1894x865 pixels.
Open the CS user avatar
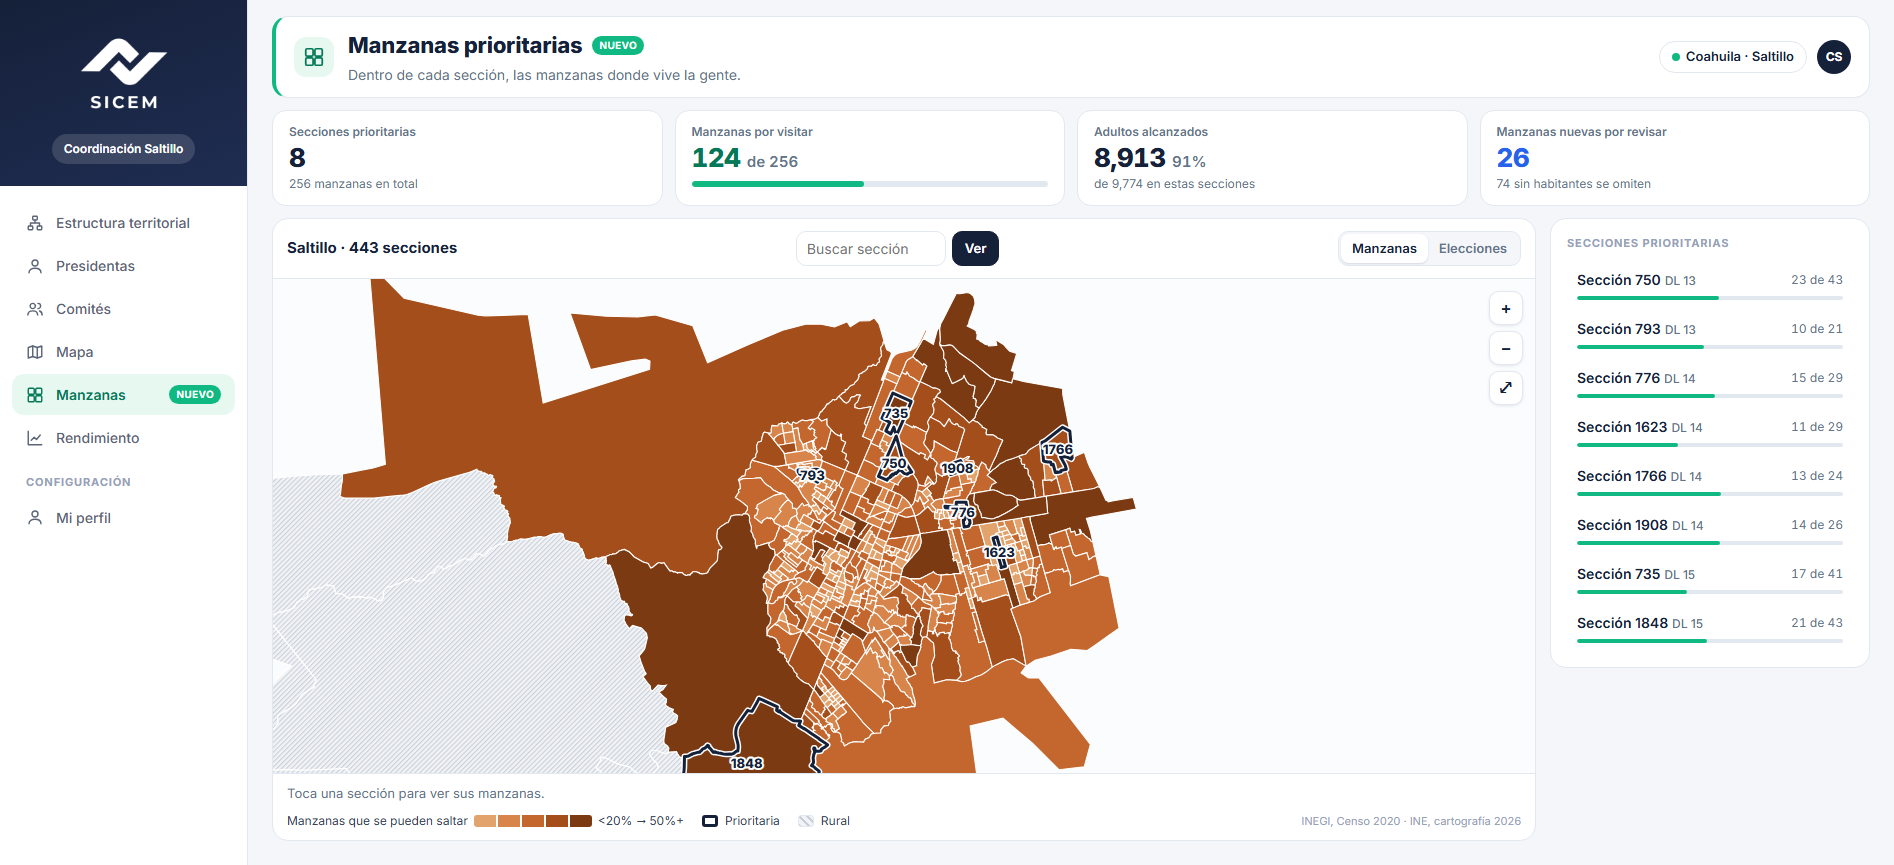(x=1834, y=57)
